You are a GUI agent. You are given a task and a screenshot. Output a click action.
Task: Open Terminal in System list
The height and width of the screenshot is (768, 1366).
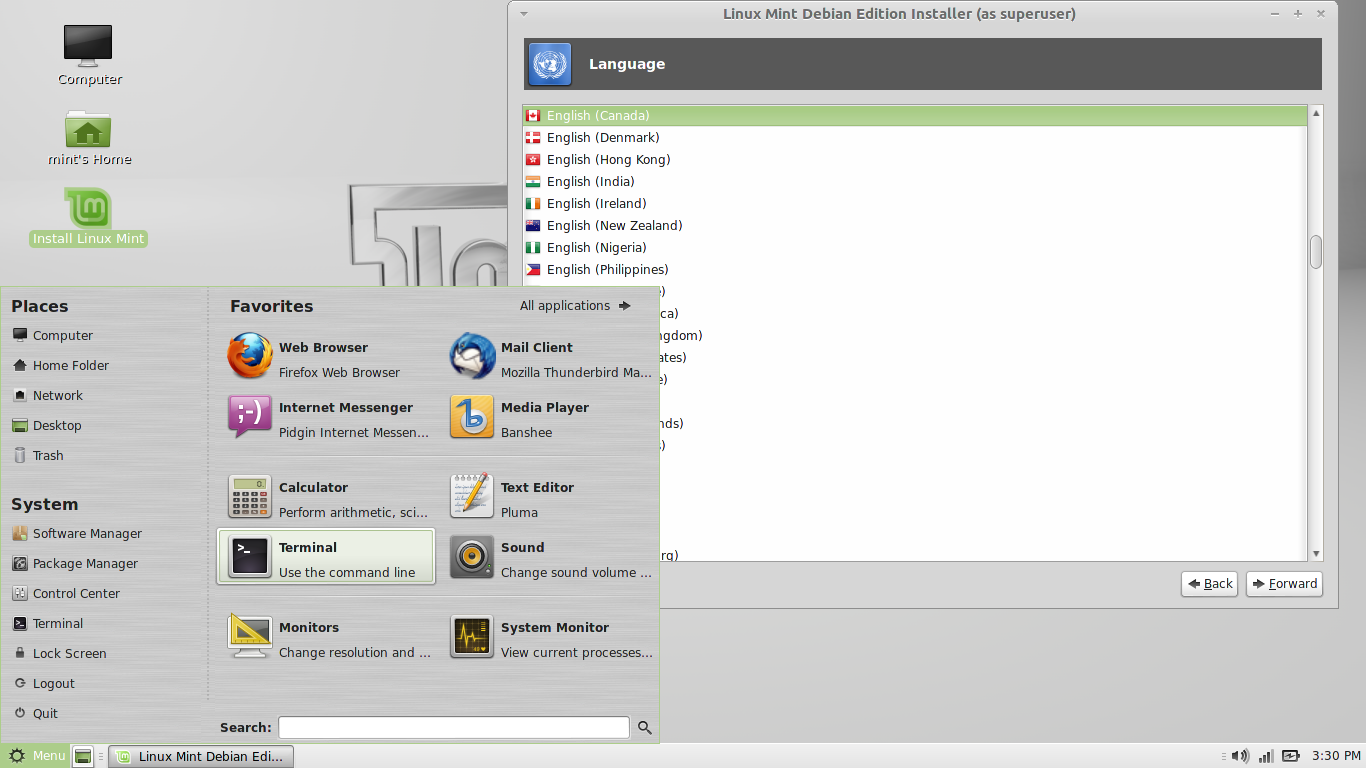pyautogui.click(x=48, y=624)
